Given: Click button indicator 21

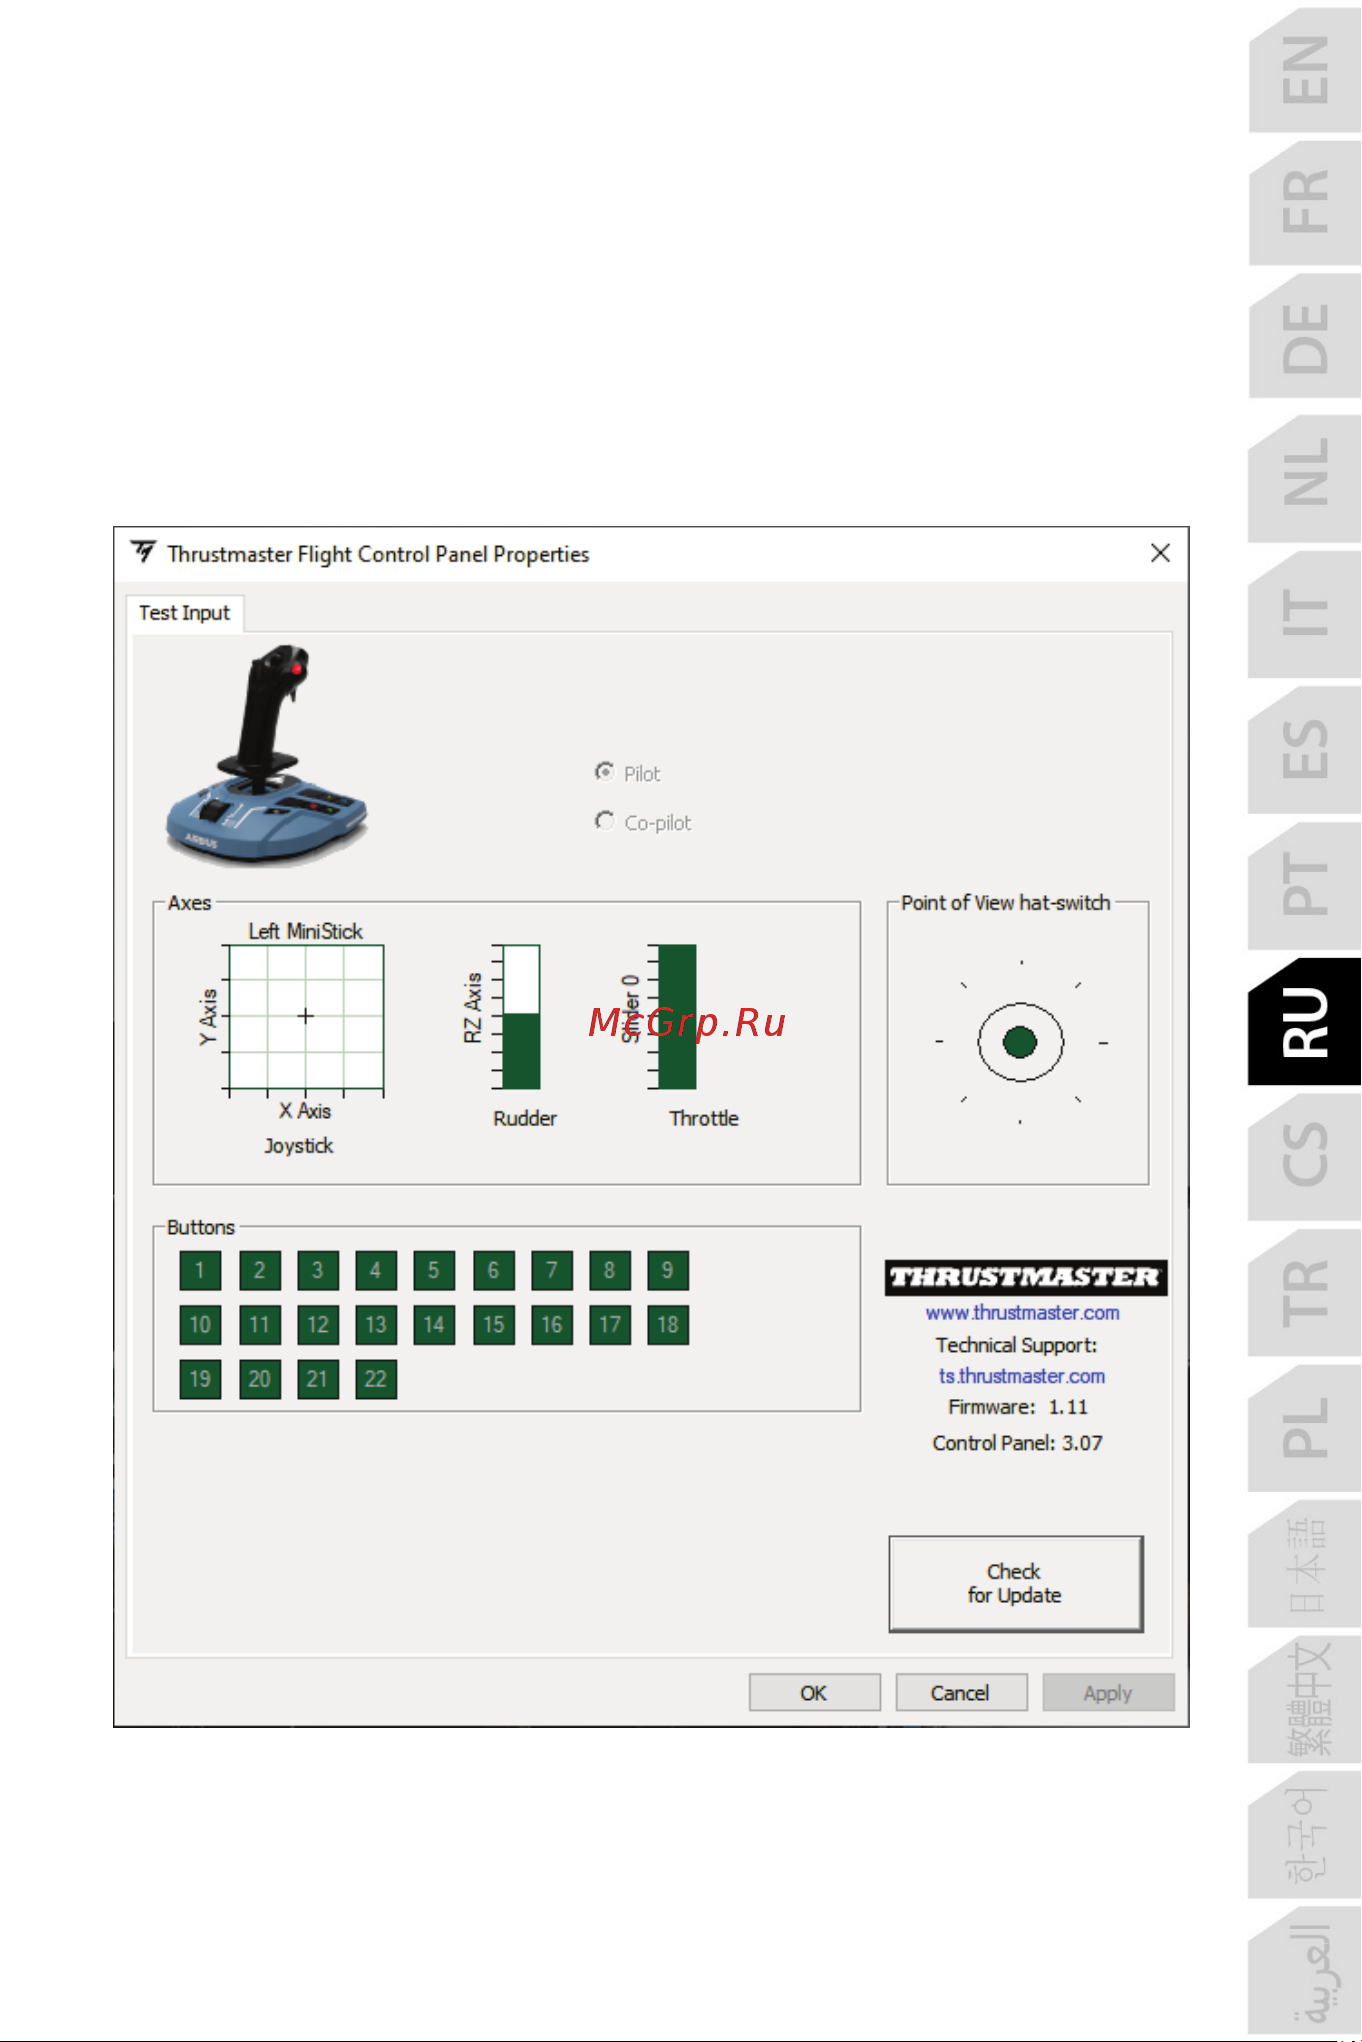Looking at the screenshot, I should [x=317, y=1379].
